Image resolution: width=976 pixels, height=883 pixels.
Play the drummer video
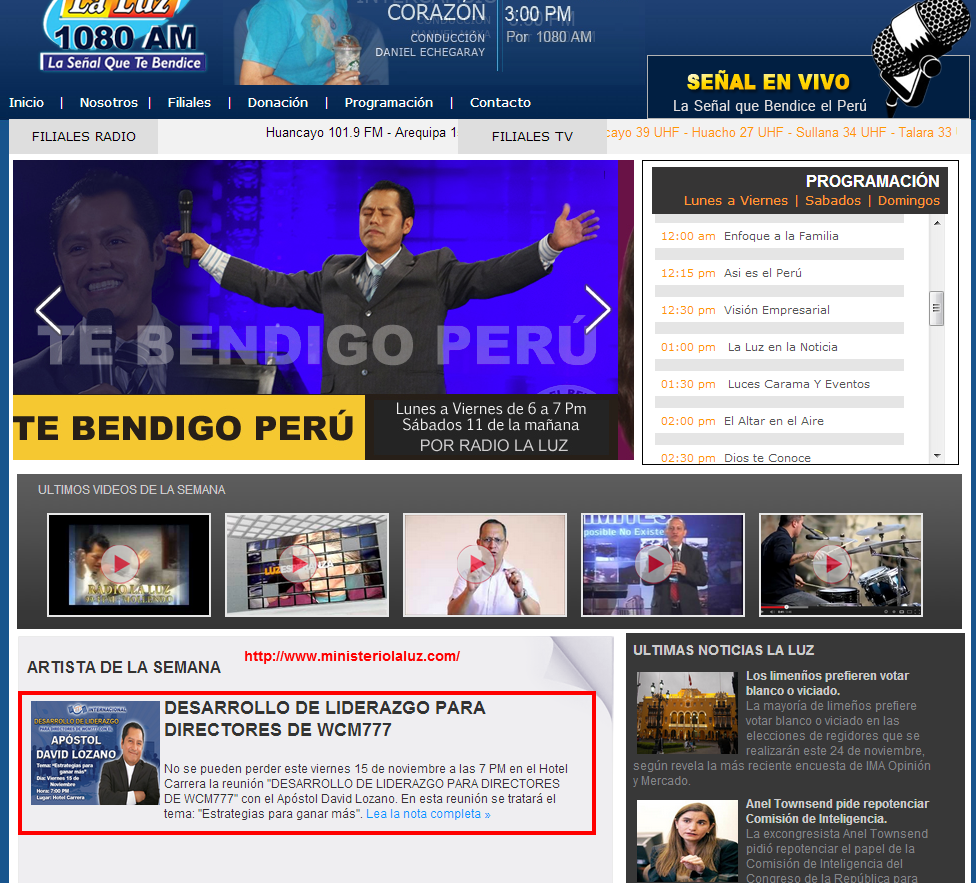(x=841, y=565)
